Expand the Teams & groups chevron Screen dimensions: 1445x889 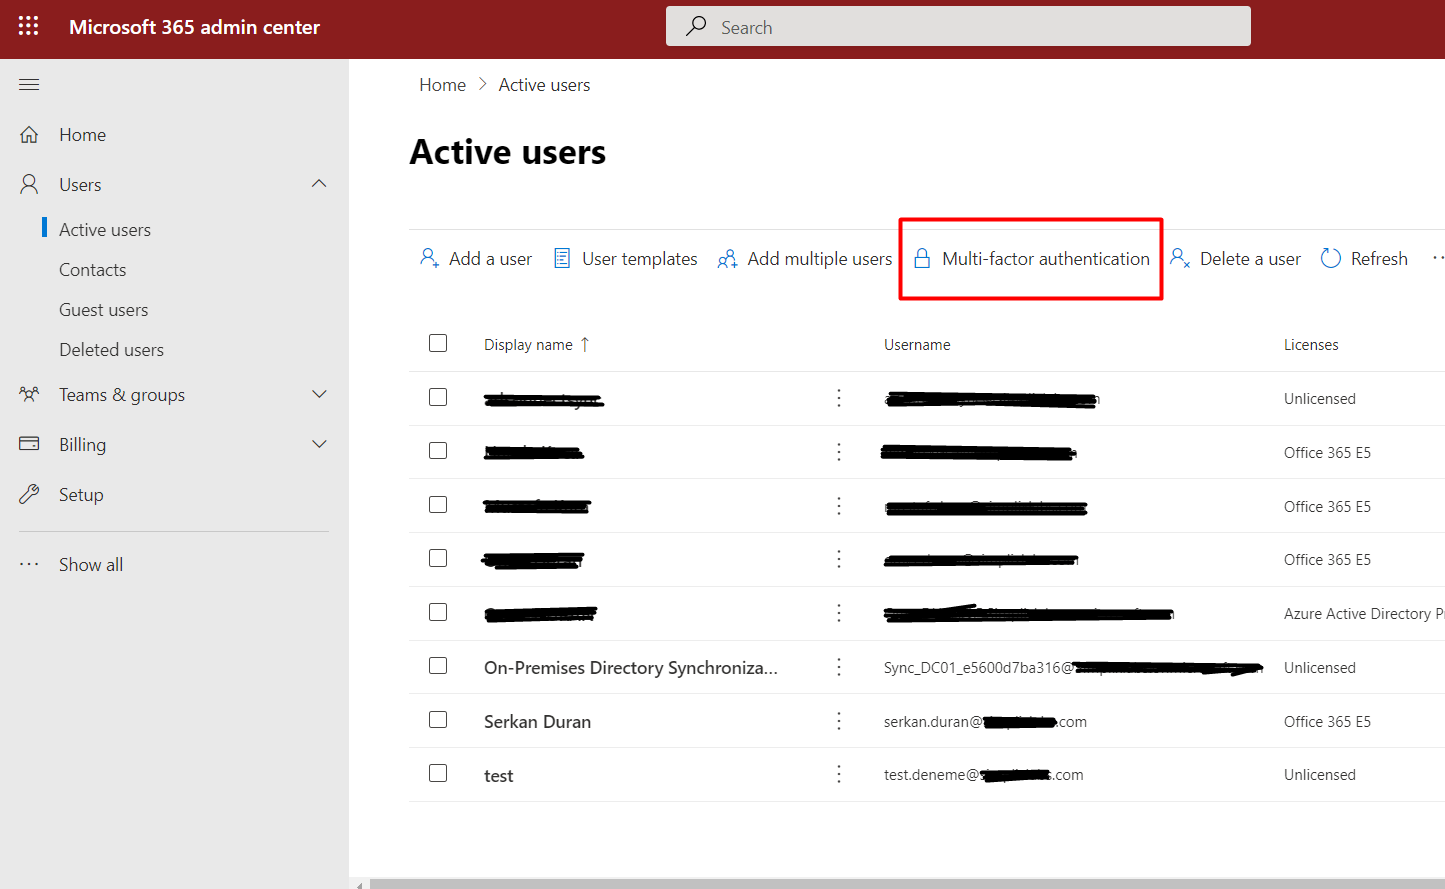tap(319, 394)
